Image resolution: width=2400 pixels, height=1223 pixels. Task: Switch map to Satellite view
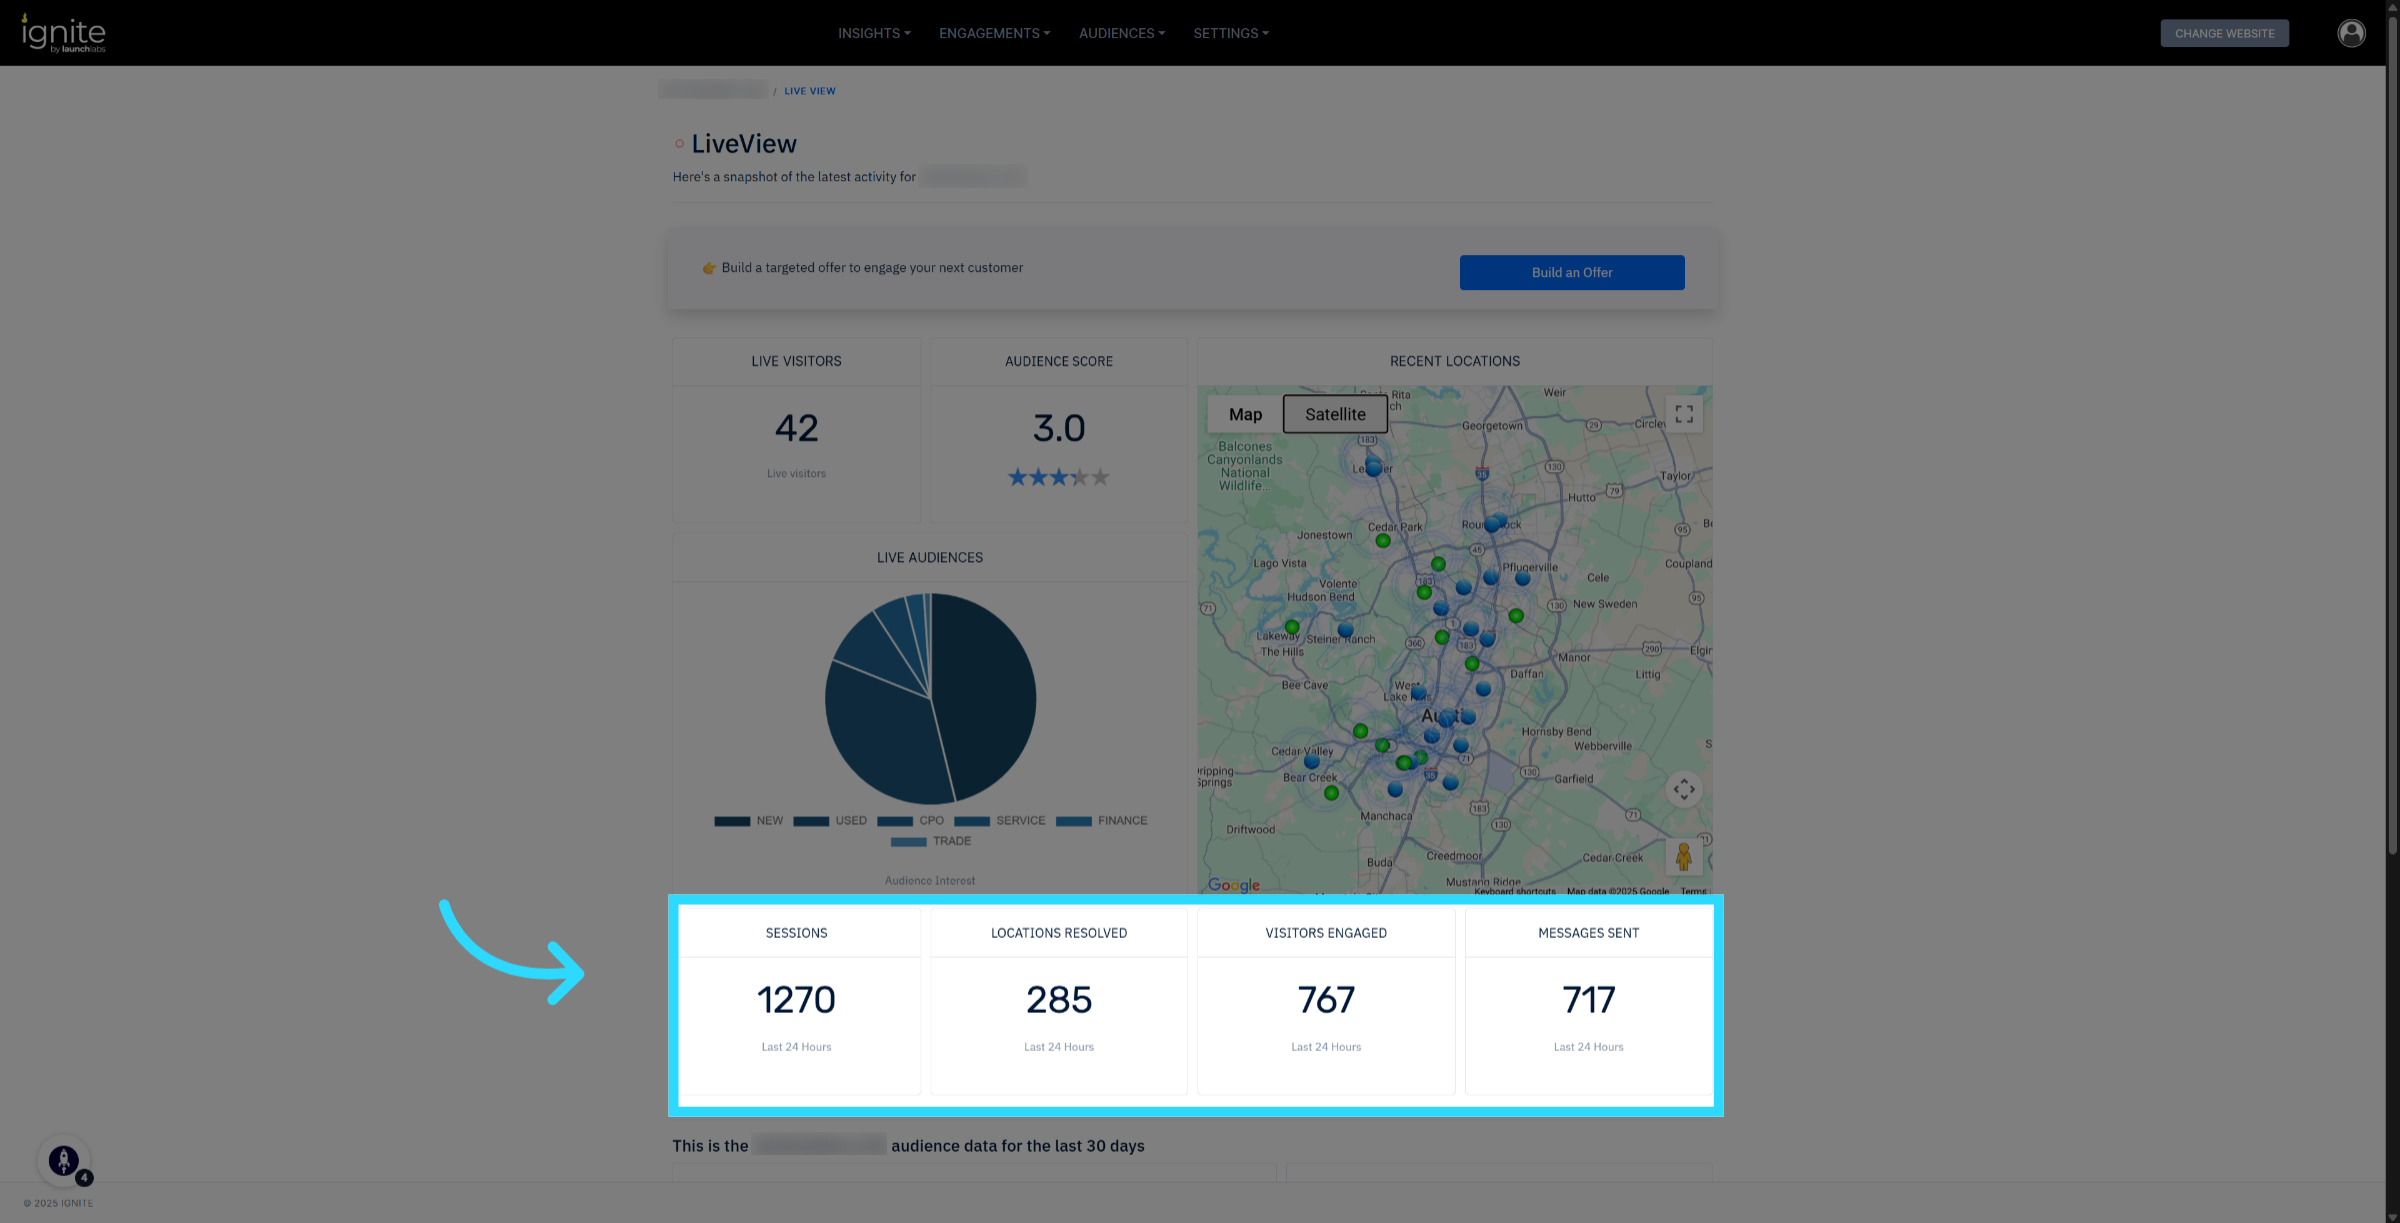click(x=1334, y=414)
